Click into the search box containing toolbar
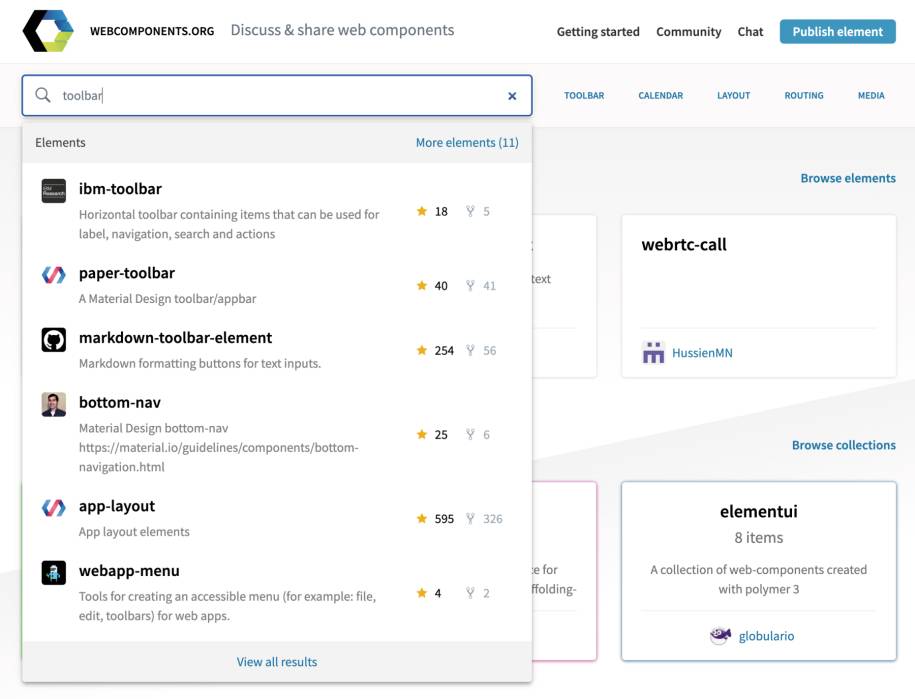Viewport: 915px width, 699px height. point(277,95)
